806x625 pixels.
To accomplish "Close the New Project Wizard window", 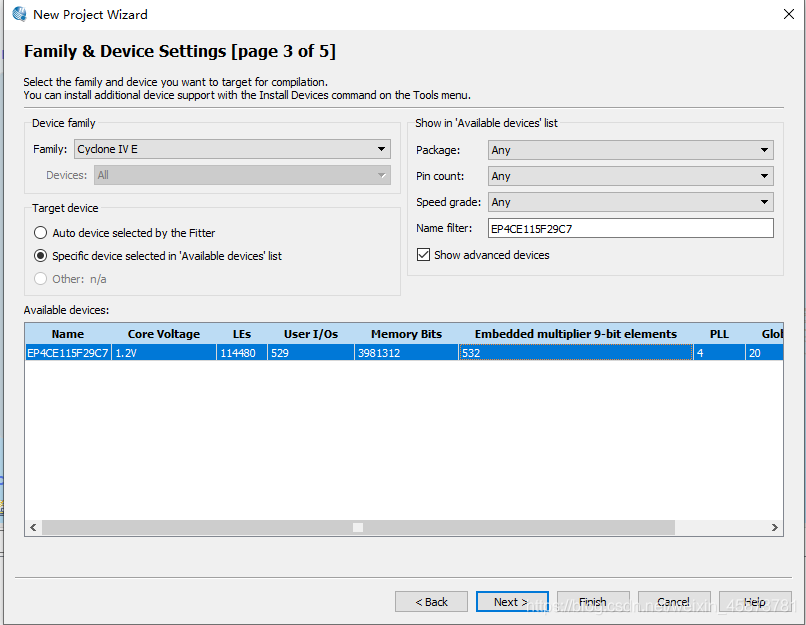I will [789, 14].
